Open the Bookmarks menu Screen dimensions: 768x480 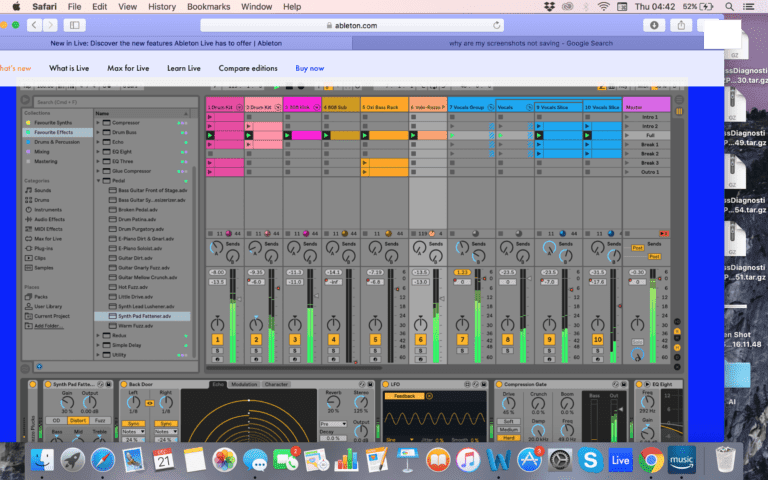coord(209,7)
